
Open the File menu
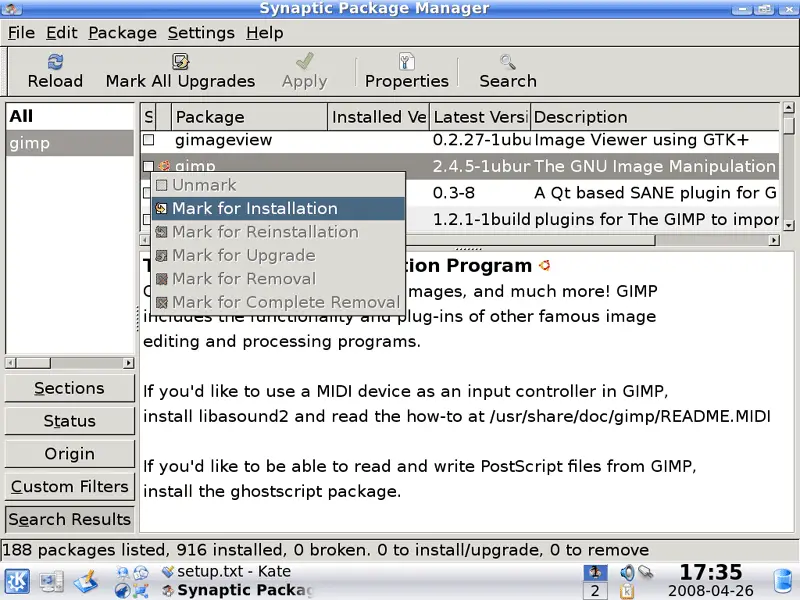[21, 33]
